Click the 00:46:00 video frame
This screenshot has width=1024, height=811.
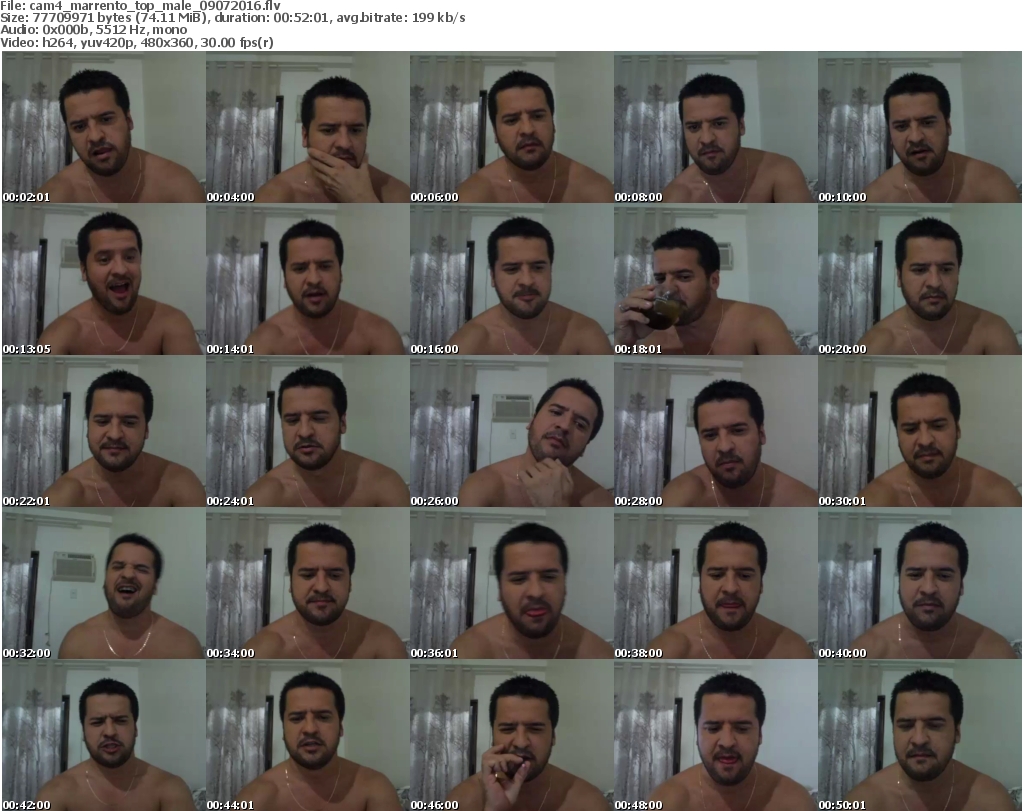click(x=511, y=735)
